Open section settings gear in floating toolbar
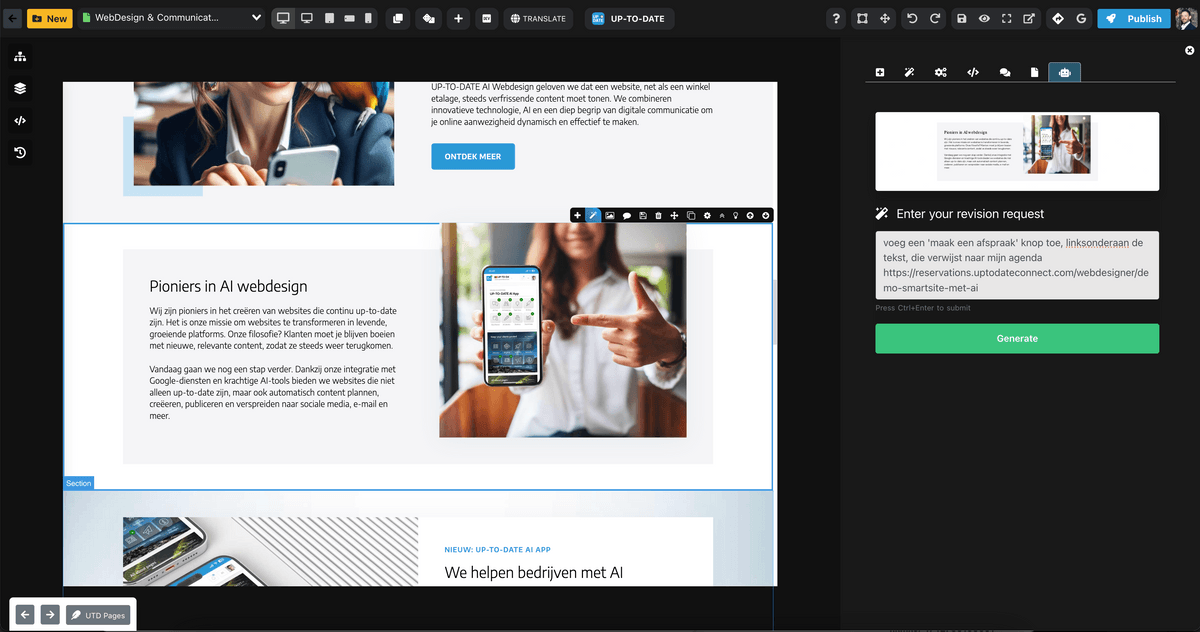The width and height of the screenshot is (1200, 632). (707, 215)
